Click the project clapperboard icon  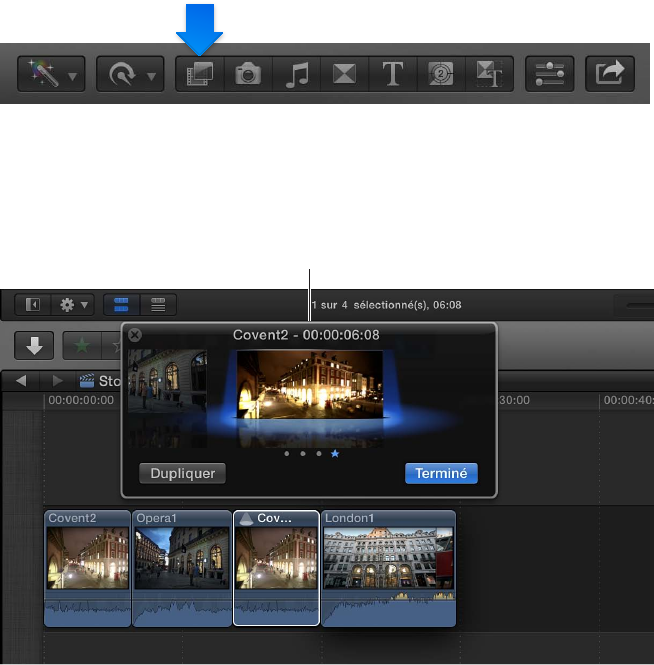tap(87, 380)
